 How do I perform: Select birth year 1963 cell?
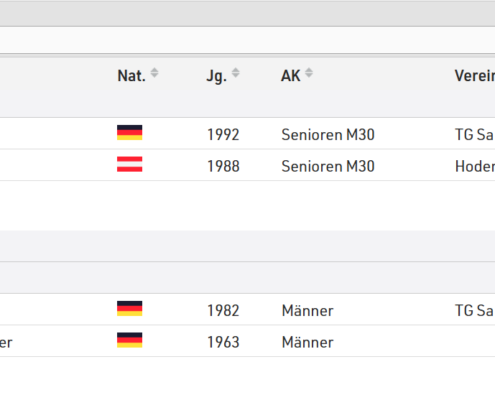coord(223,343)
